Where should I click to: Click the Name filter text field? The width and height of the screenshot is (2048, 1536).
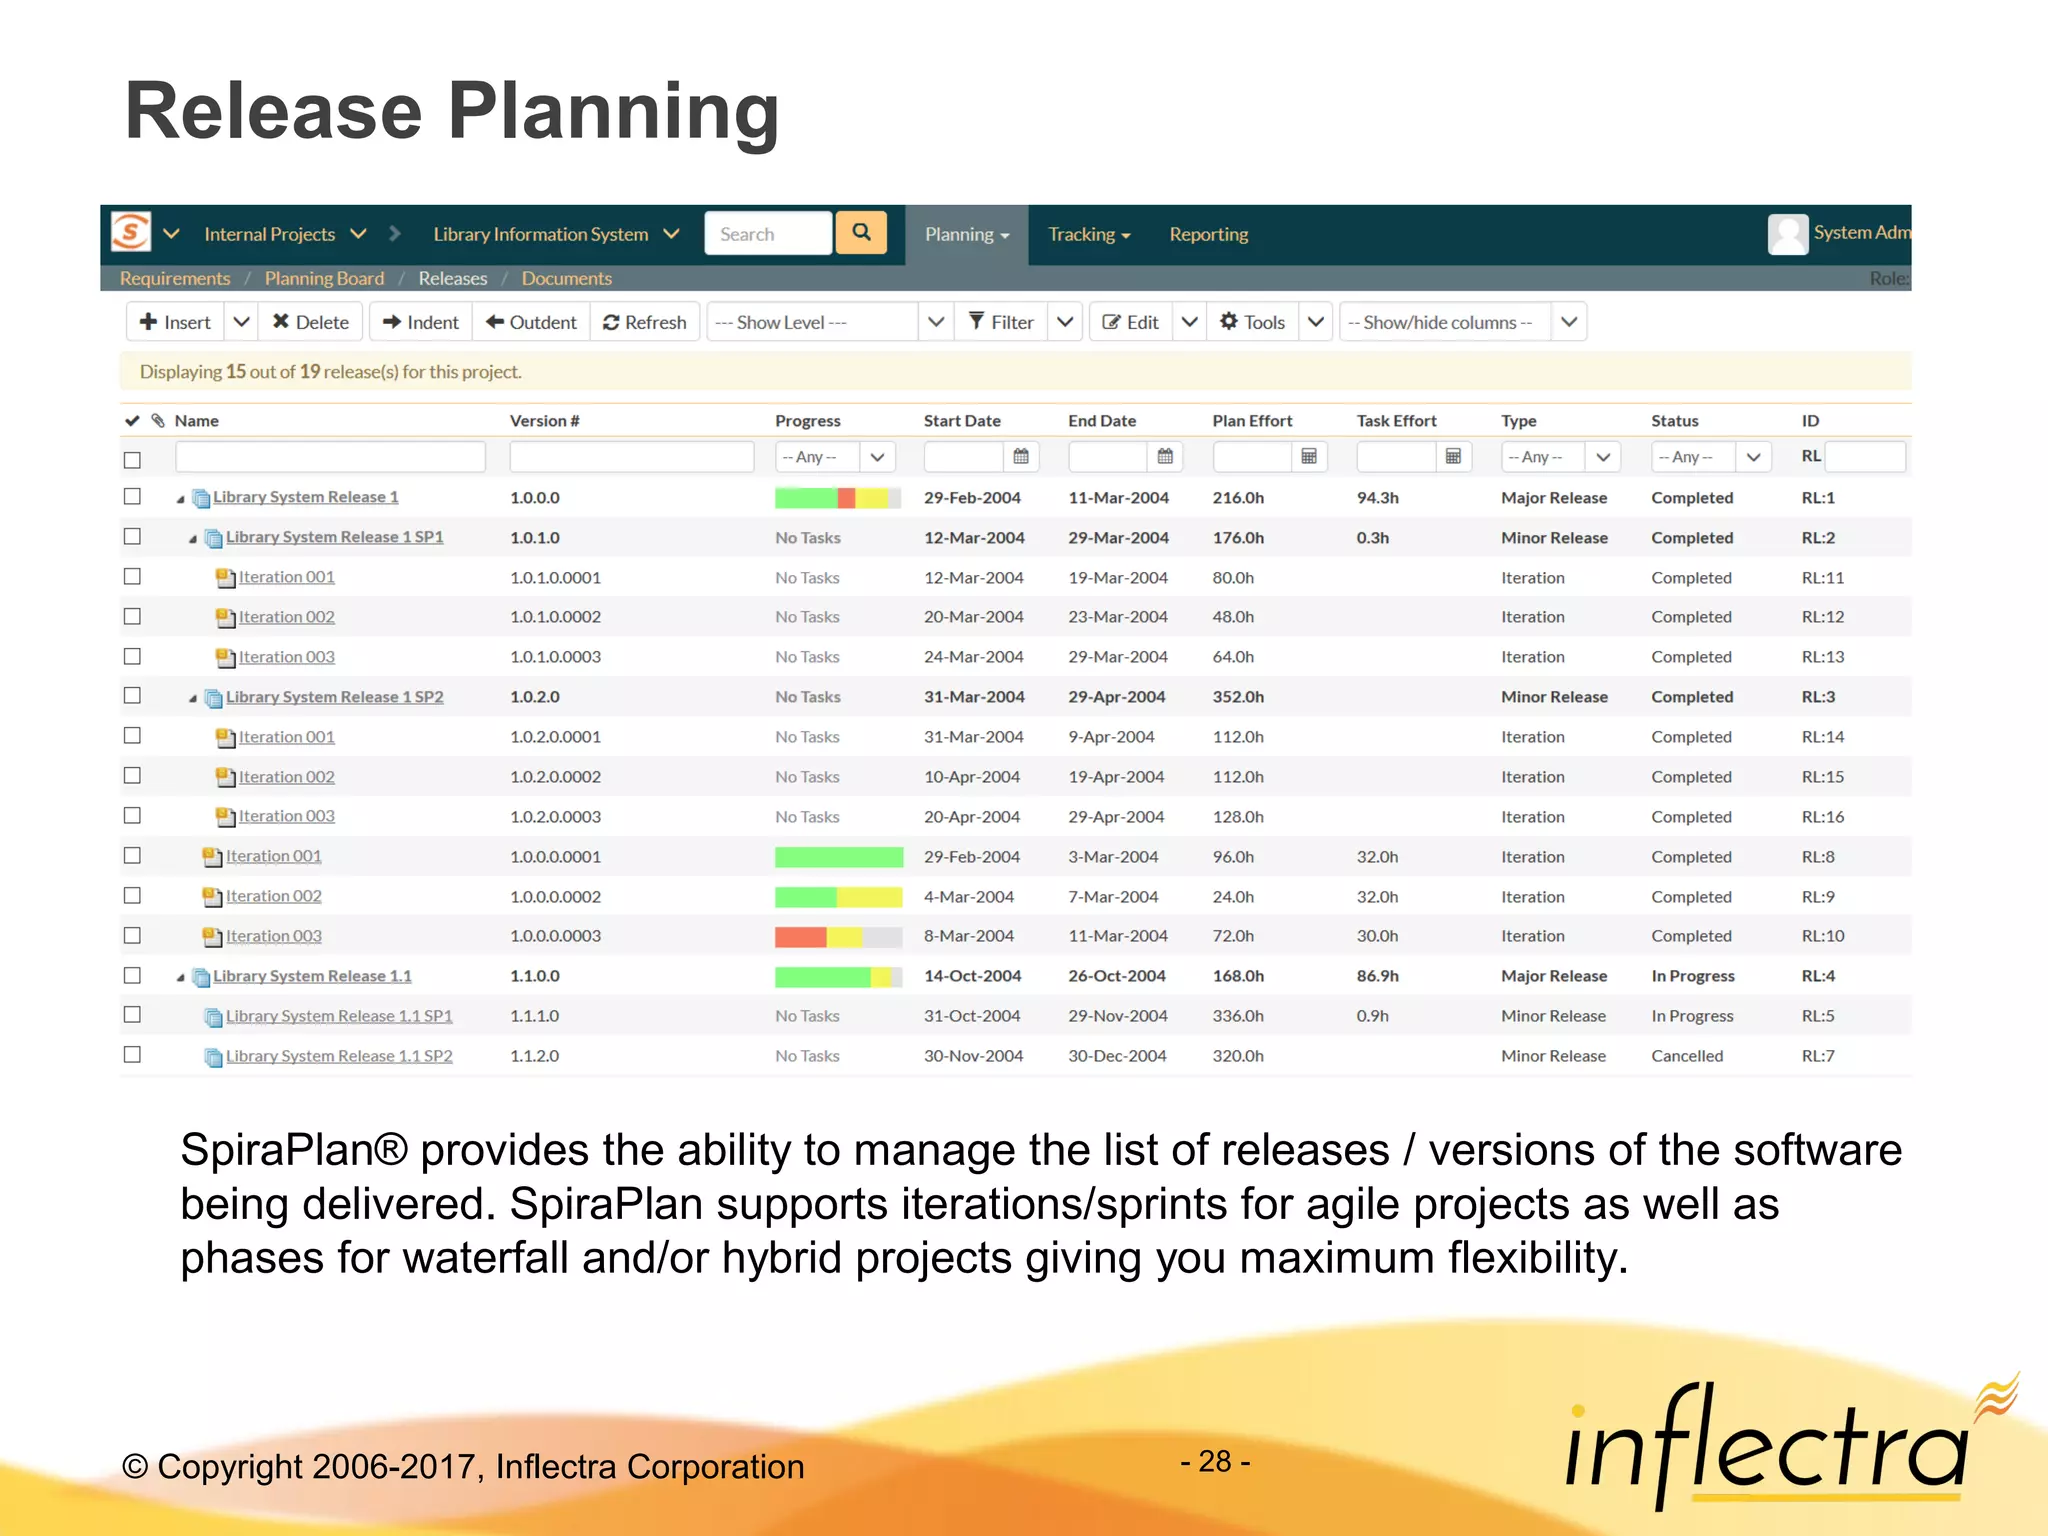(x=330, y=456)
